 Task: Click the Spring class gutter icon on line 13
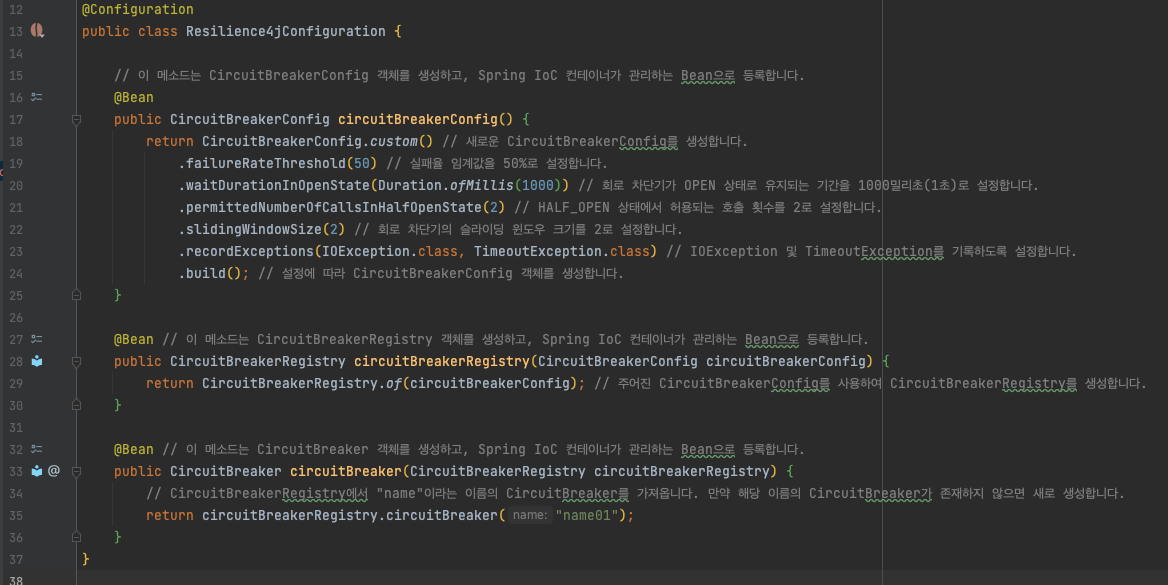click(x=37, y=31)
